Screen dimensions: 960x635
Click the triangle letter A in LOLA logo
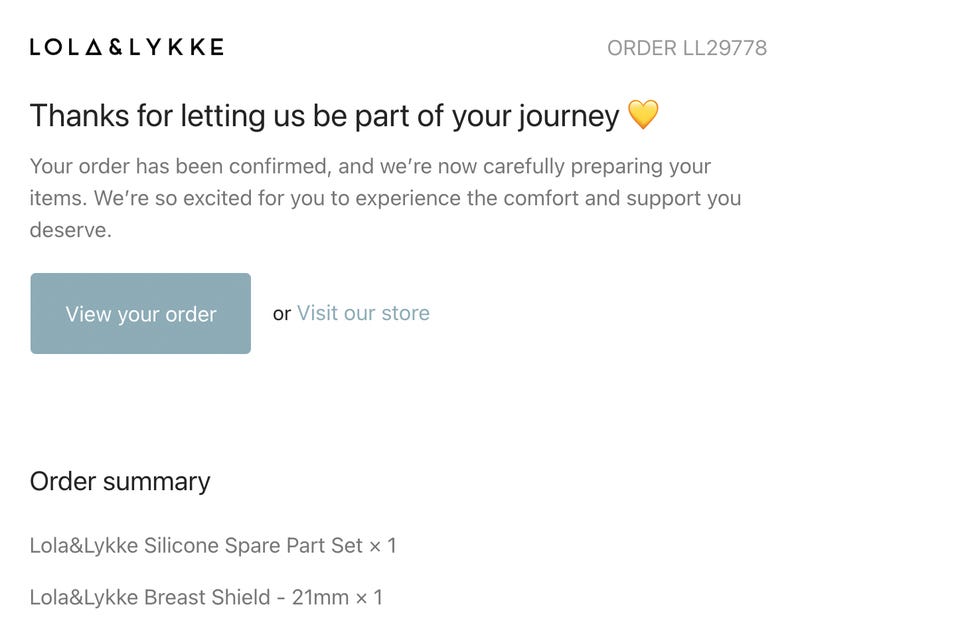(x=92, y=47)
